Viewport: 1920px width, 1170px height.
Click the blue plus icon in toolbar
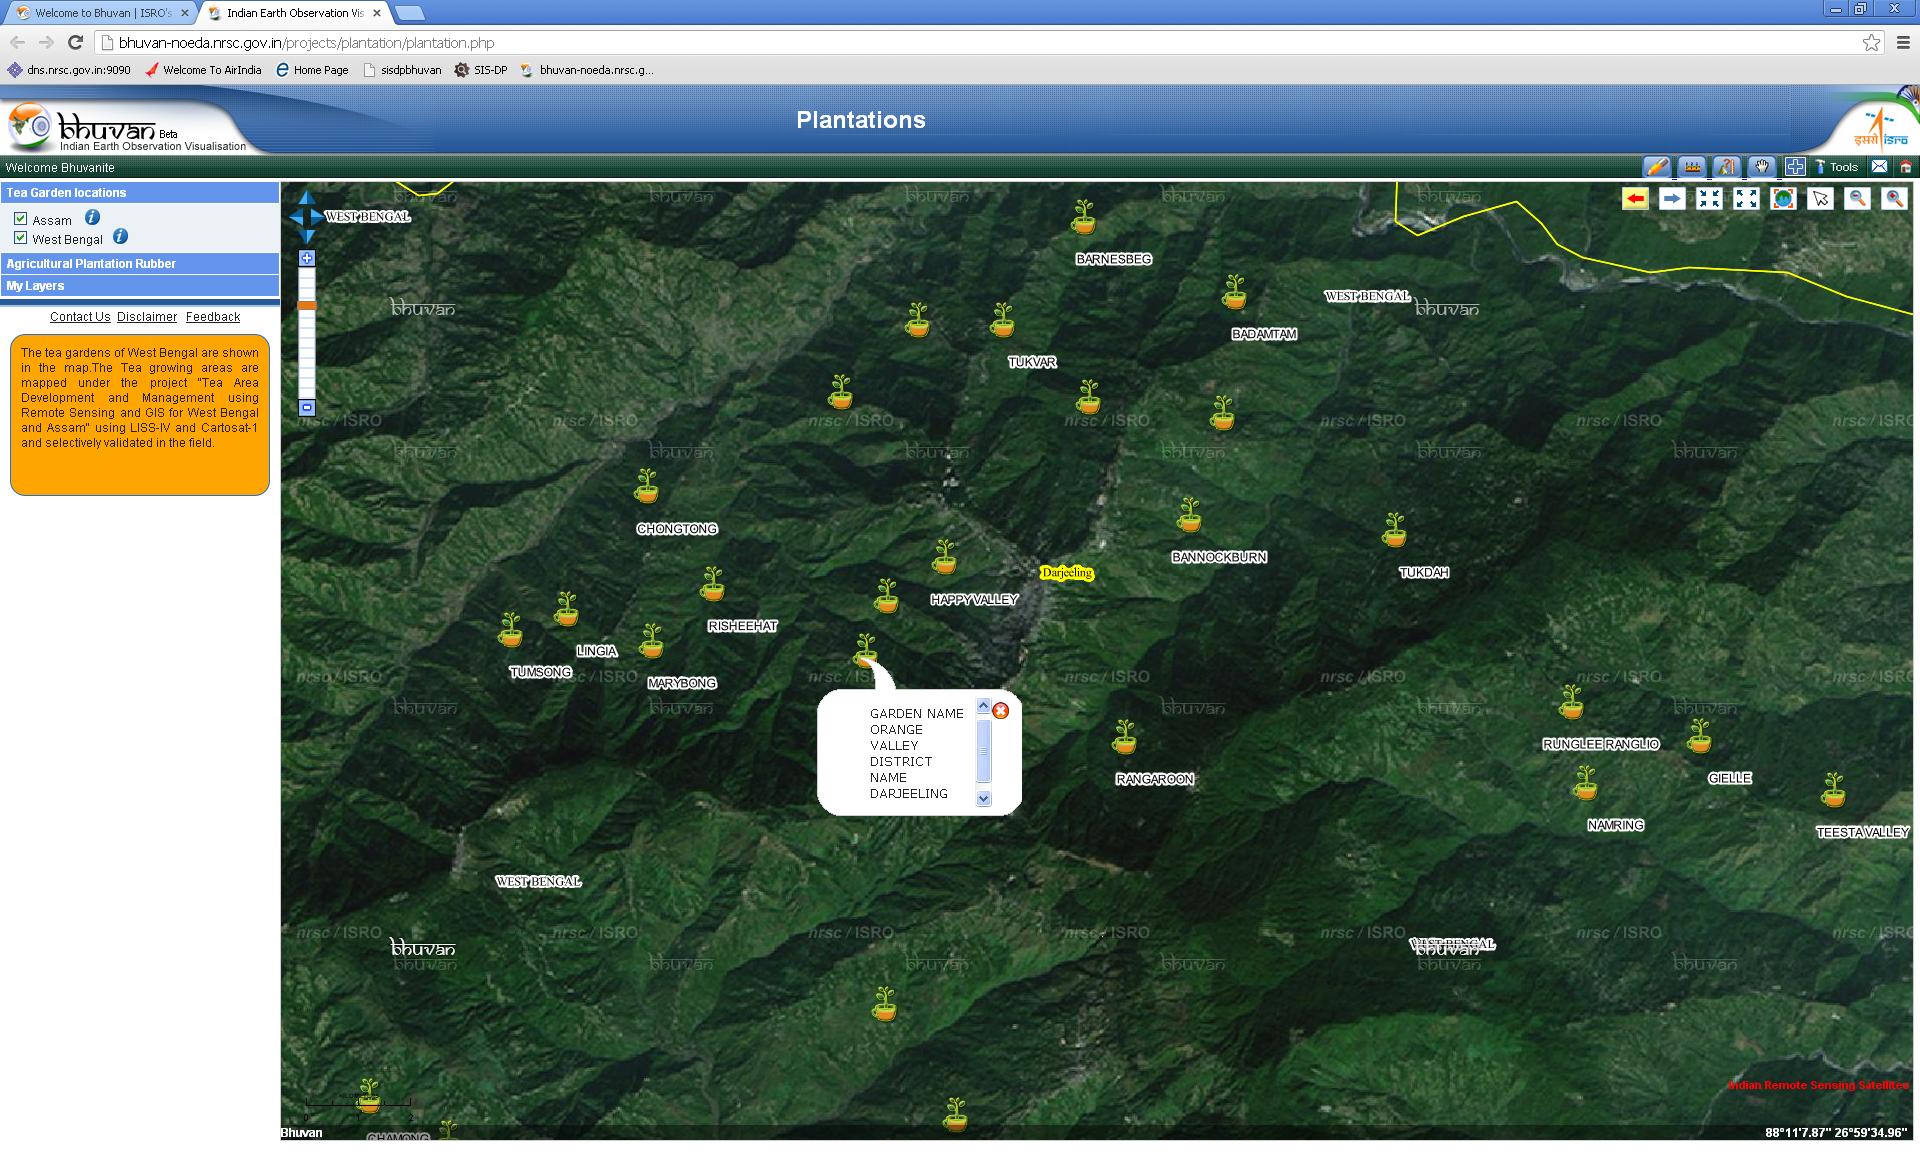coord(1795,167)
